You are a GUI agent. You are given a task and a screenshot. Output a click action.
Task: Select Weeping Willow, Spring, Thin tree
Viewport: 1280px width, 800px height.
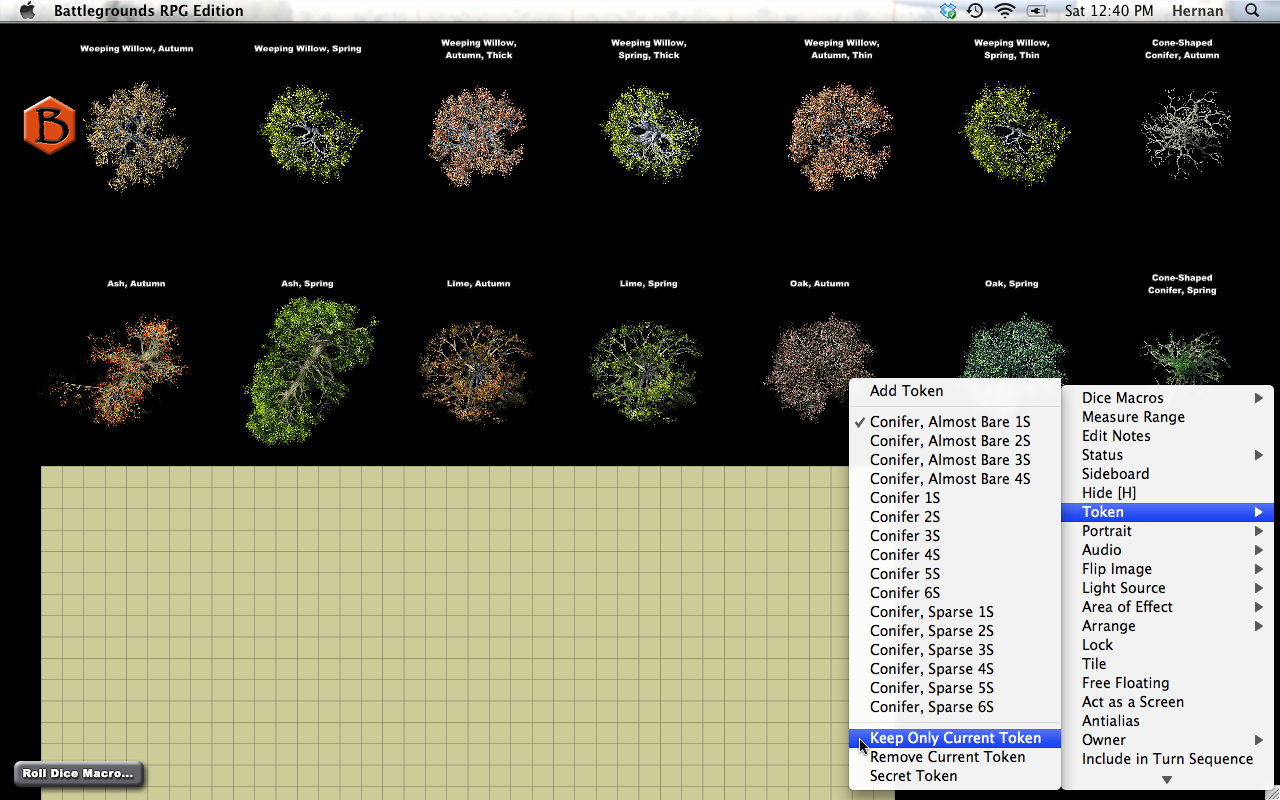1013,133
